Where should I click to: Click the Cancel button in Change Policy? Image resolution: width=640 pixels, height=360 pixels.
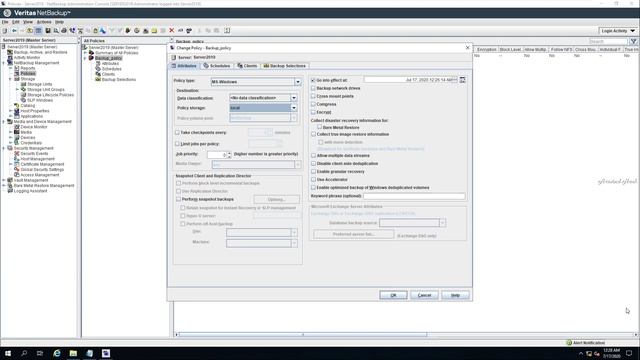(424, 295)
